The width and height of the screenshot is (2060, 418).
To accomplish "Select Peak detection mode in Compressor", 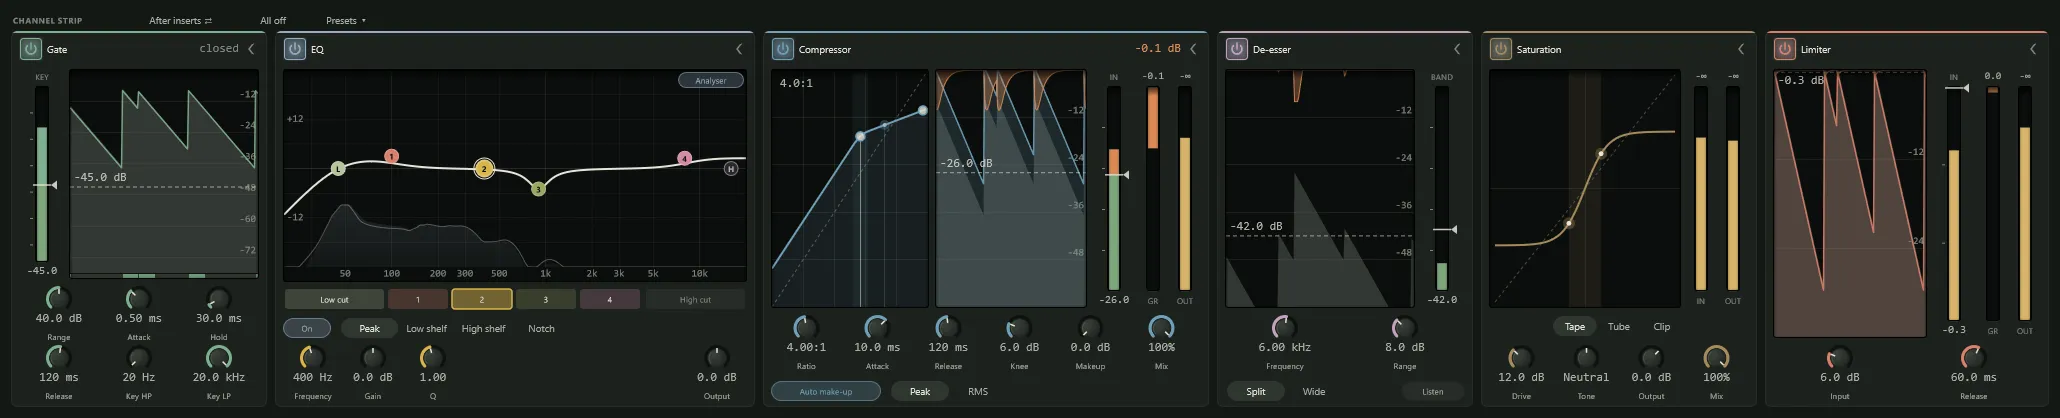I will pyautogui.click(x=920, y=391).
